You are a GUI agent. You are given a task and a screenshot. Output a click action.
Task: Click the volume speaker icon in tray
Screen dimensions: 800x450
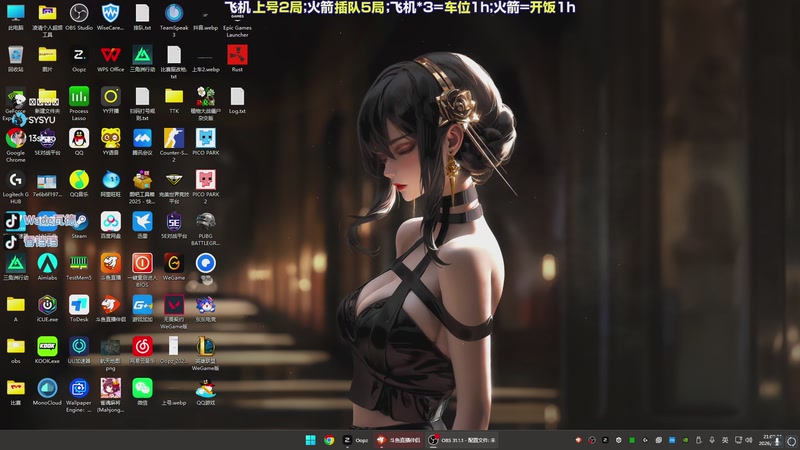click(x=749, y=440)
